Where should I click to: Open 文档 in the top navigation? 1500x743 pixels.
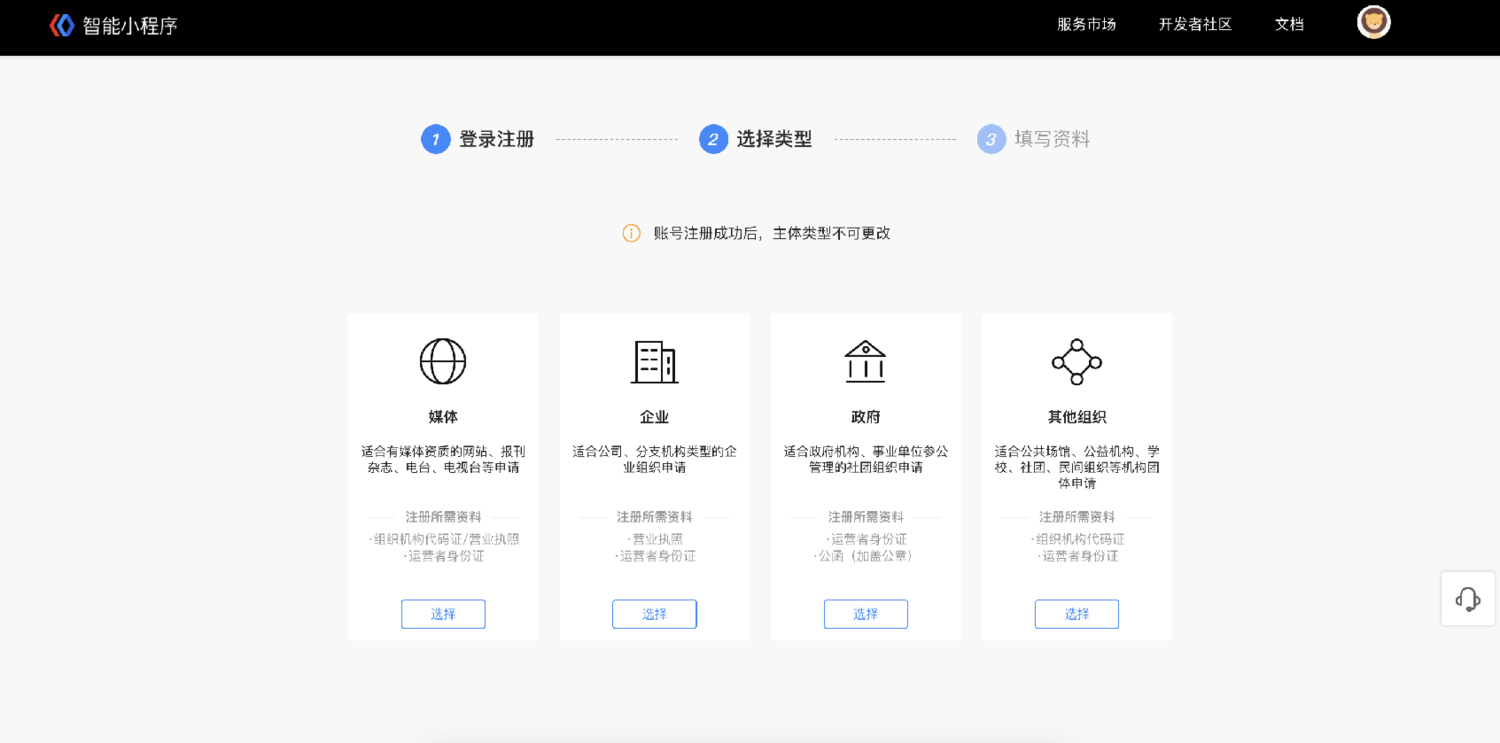pos(1289,24)
